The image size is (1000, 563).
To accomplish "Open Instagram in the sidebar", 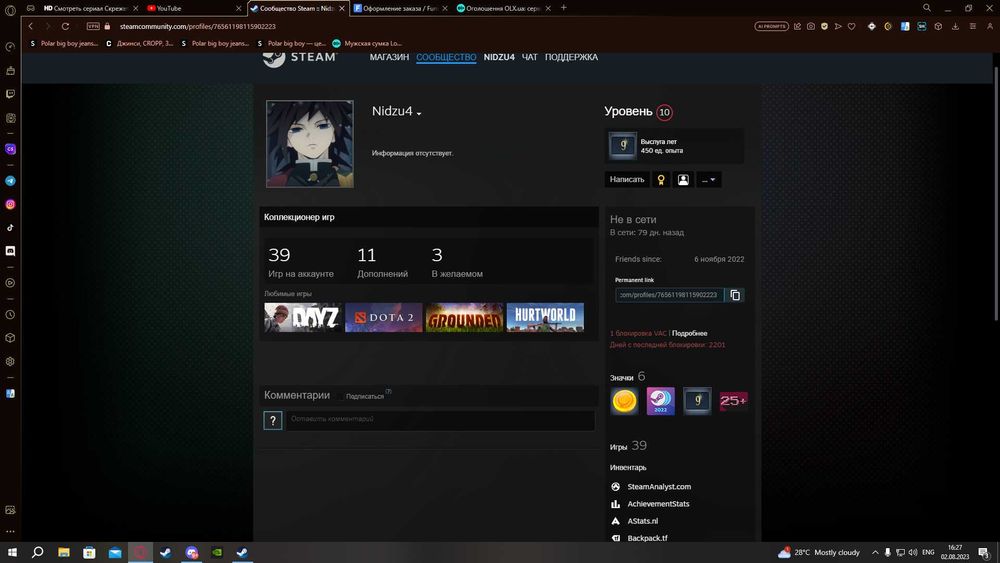I will point(10,205).
